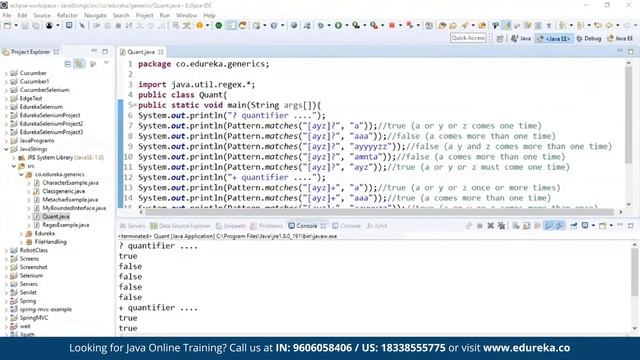
Task: Open the New file wizard toolbar icon
Action: 7,25
